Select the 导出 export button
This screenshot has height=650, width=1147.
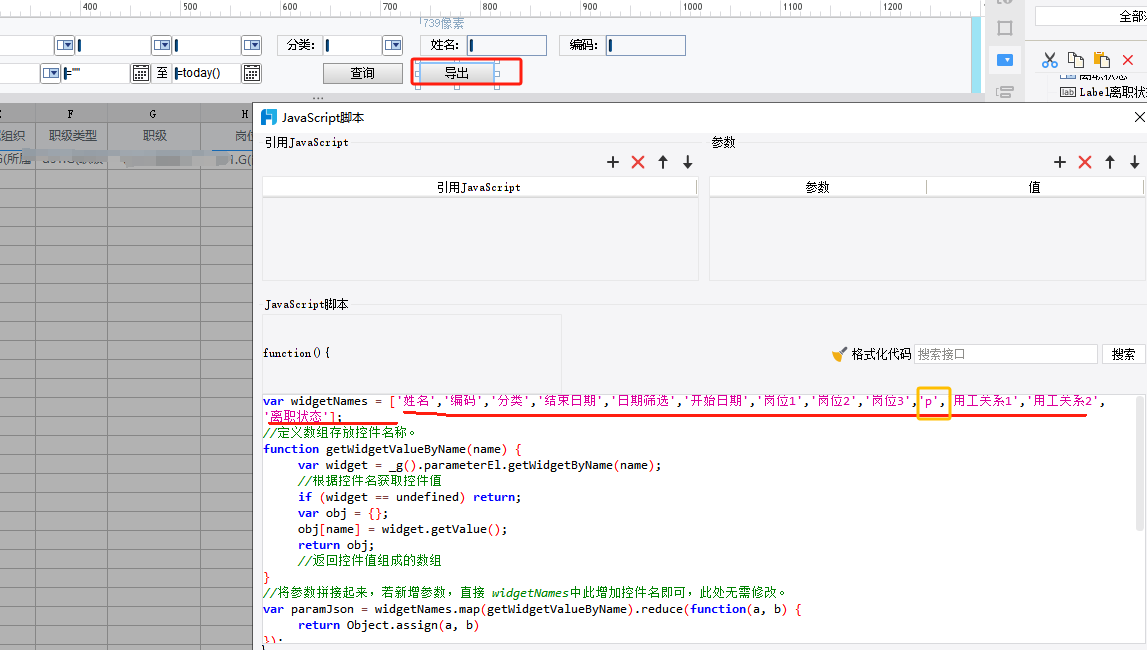click(456, 73)
